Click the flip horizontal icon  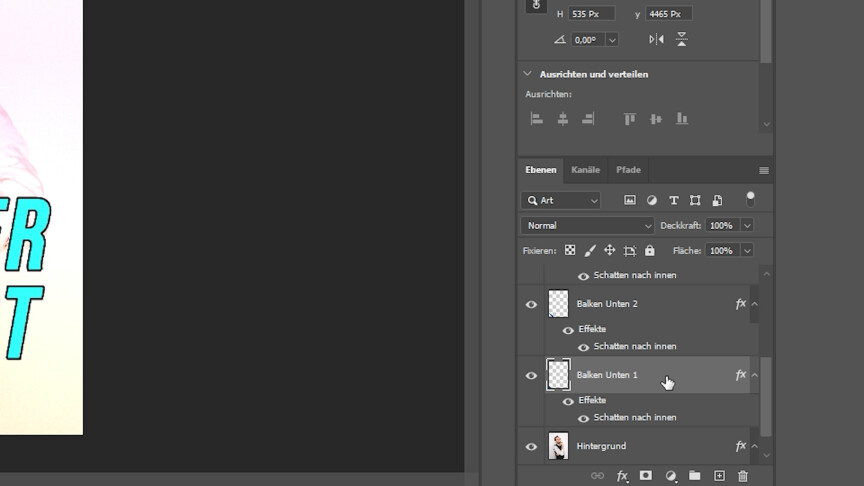pyautogui.click(x=656, y=39)
